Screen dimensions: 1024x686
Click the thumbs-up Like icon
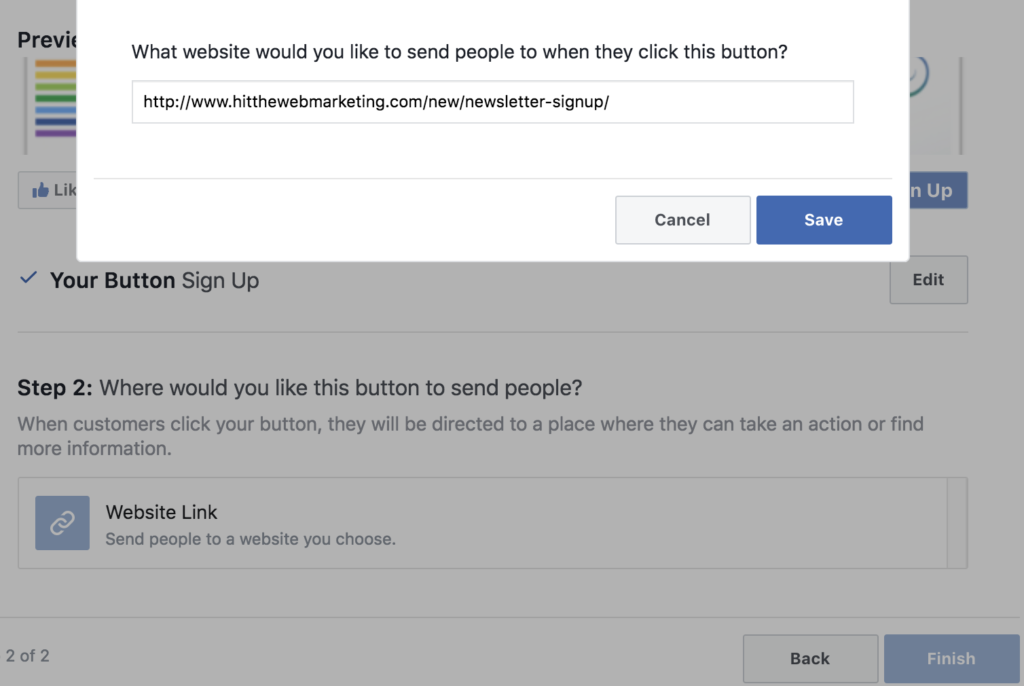[40, 190]
